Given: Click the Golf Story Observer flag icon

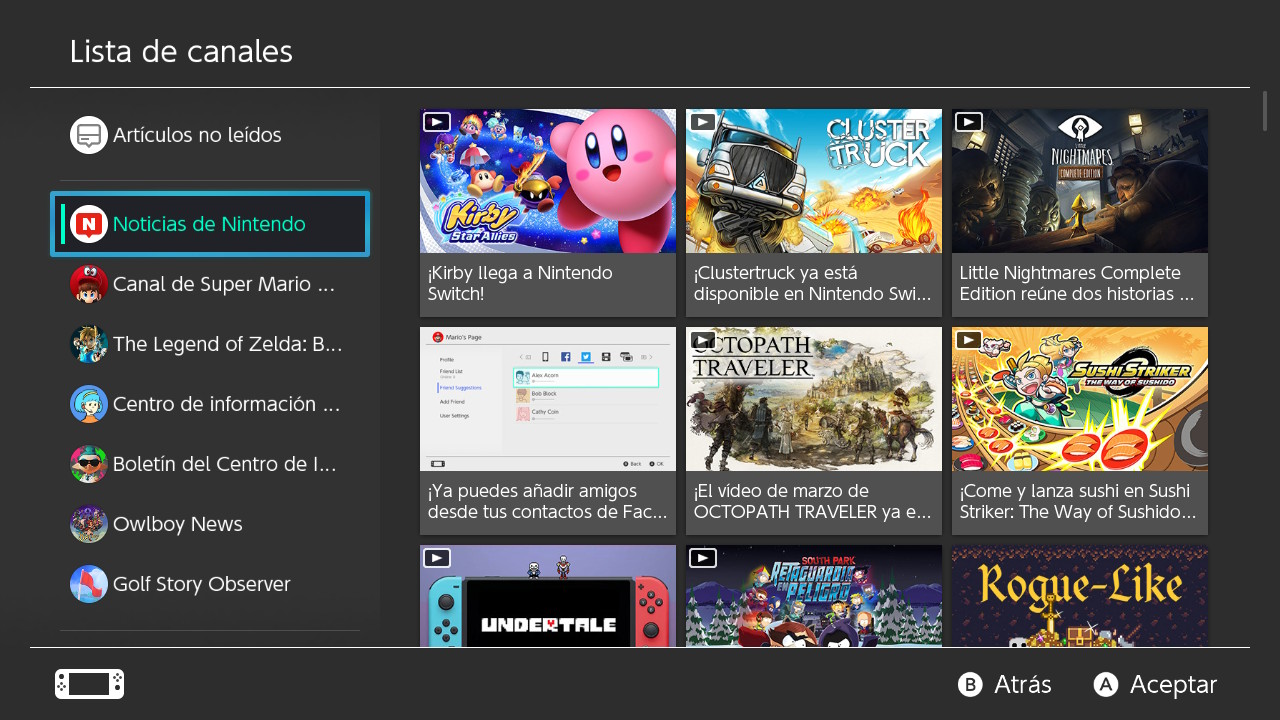Looking at the screenshot, I should point(89,584).
